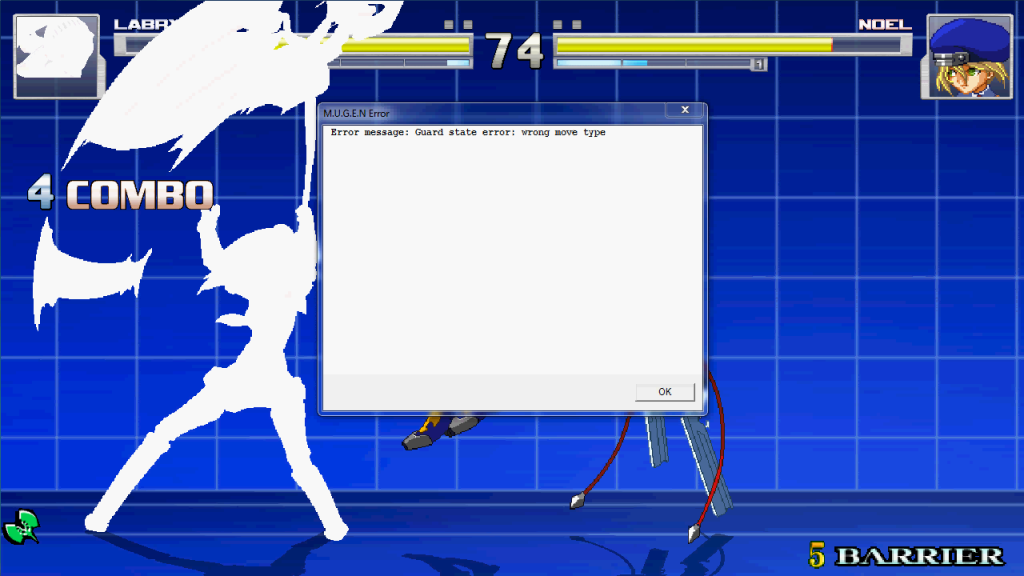The height and width of the screenshot is (576, 1024).
Task: Click the 4 COMBO counter text
Action: 121,193
